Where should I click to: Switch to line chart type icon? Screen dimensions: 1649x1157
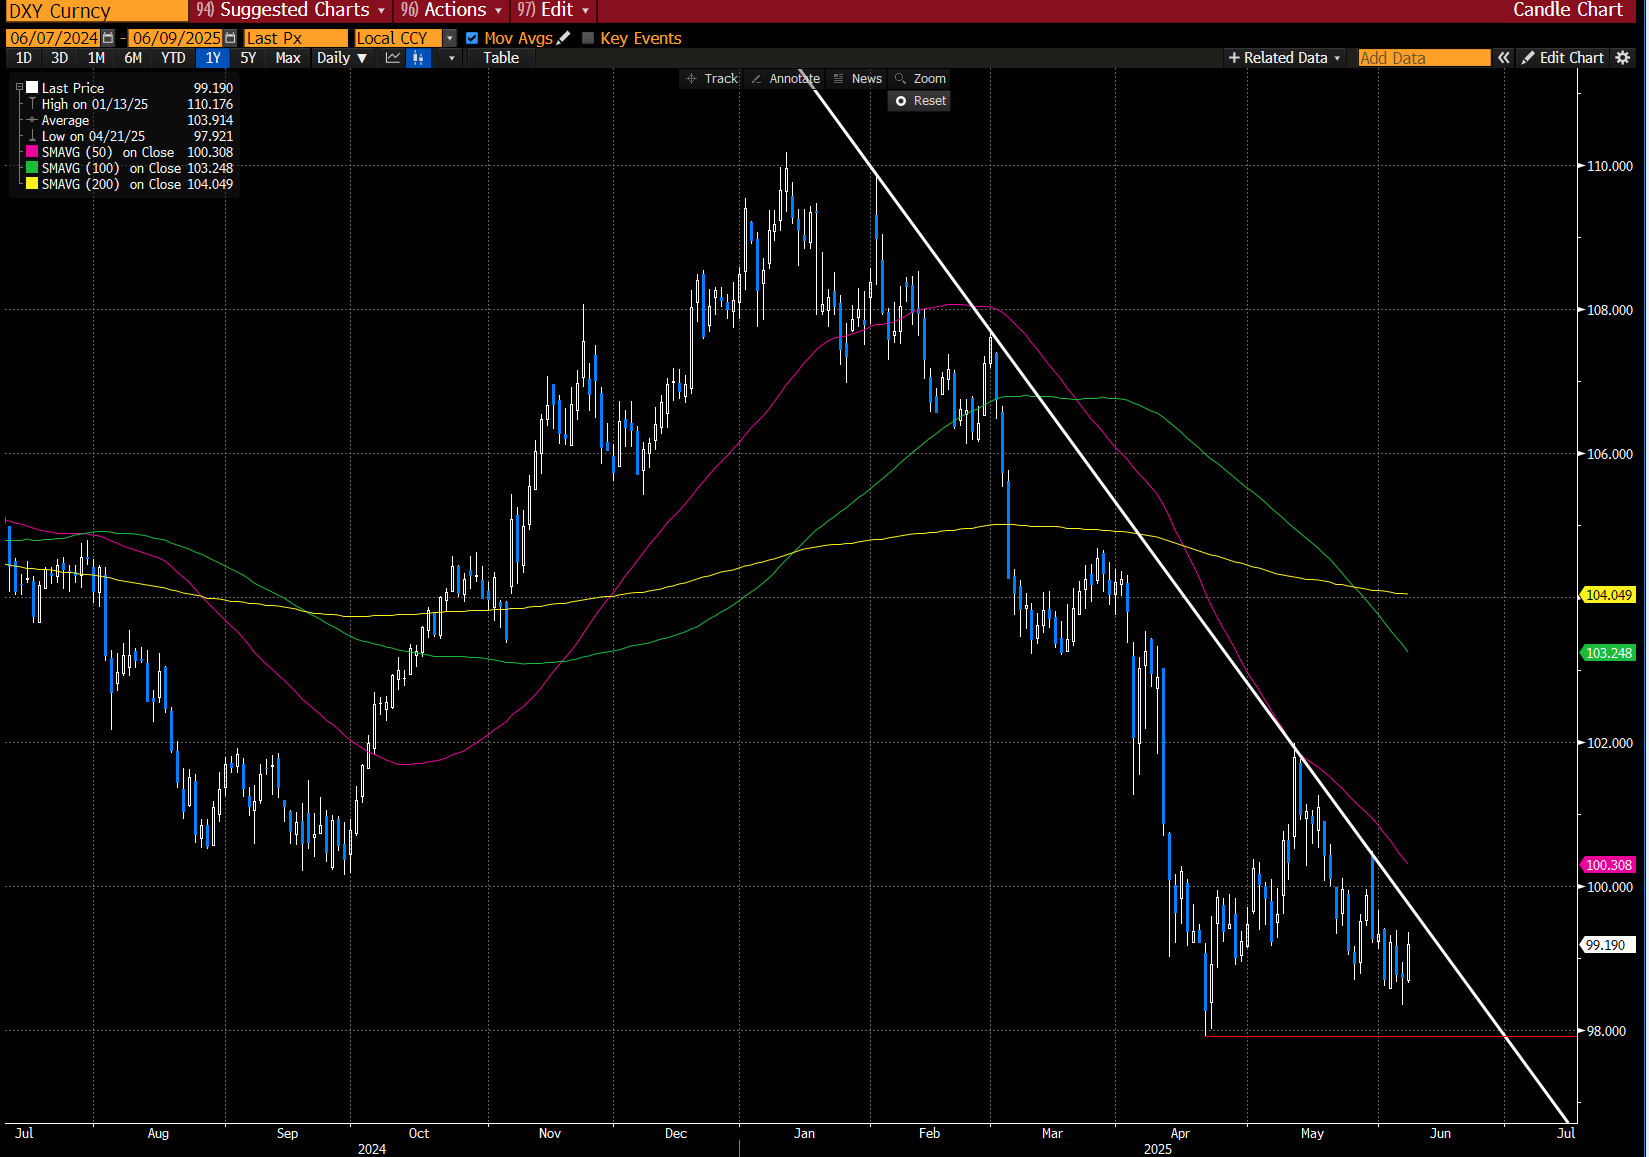pyautogui.click(x=393, y=58)
